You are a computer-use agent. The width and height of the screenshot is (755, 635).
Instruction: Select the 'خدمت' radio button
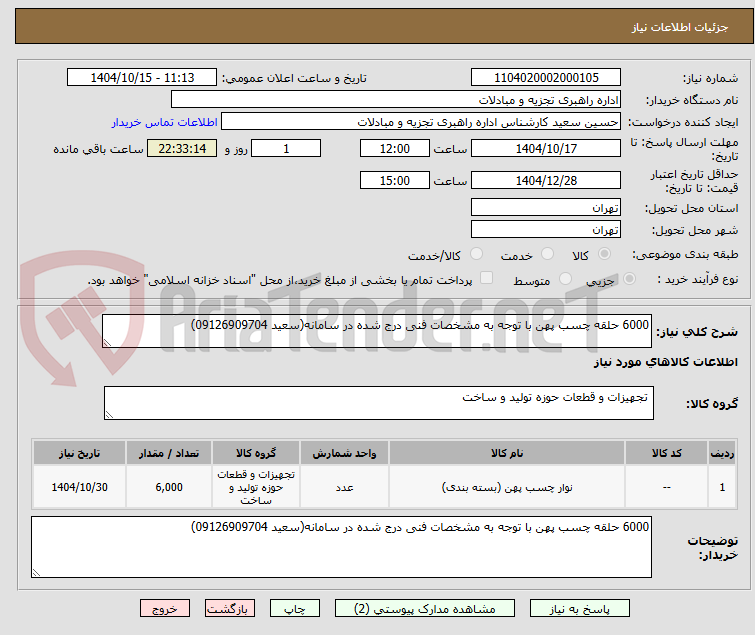coord(547,254)
